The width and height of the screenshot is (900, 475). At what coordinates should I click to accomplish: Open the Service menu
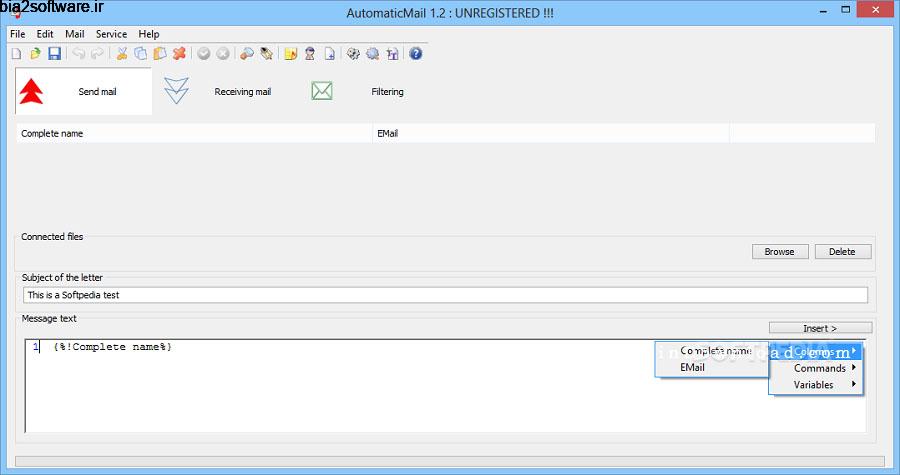[x=111, y=34]
